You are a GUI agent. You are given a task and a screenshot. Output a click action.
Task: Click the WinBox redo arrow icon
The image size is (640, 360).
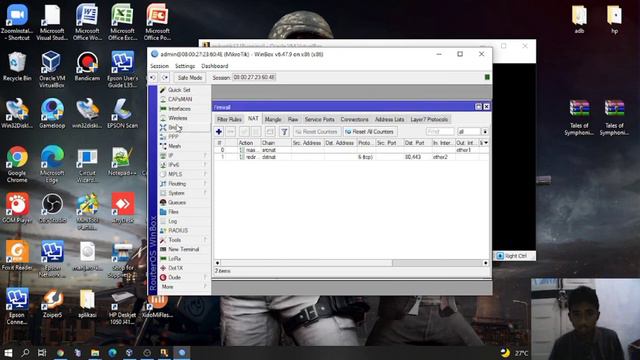[165, 78]
